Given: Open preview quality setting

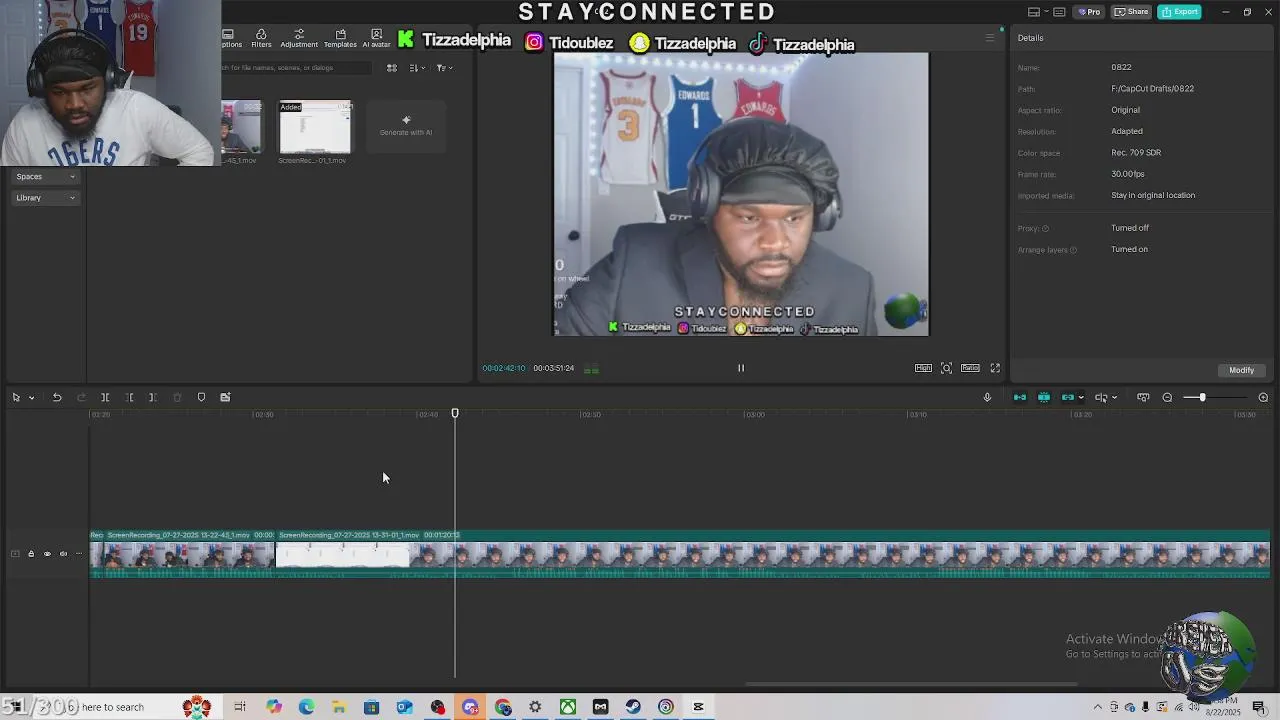Looking at the screenshot, I should click(x=923, y=368).
